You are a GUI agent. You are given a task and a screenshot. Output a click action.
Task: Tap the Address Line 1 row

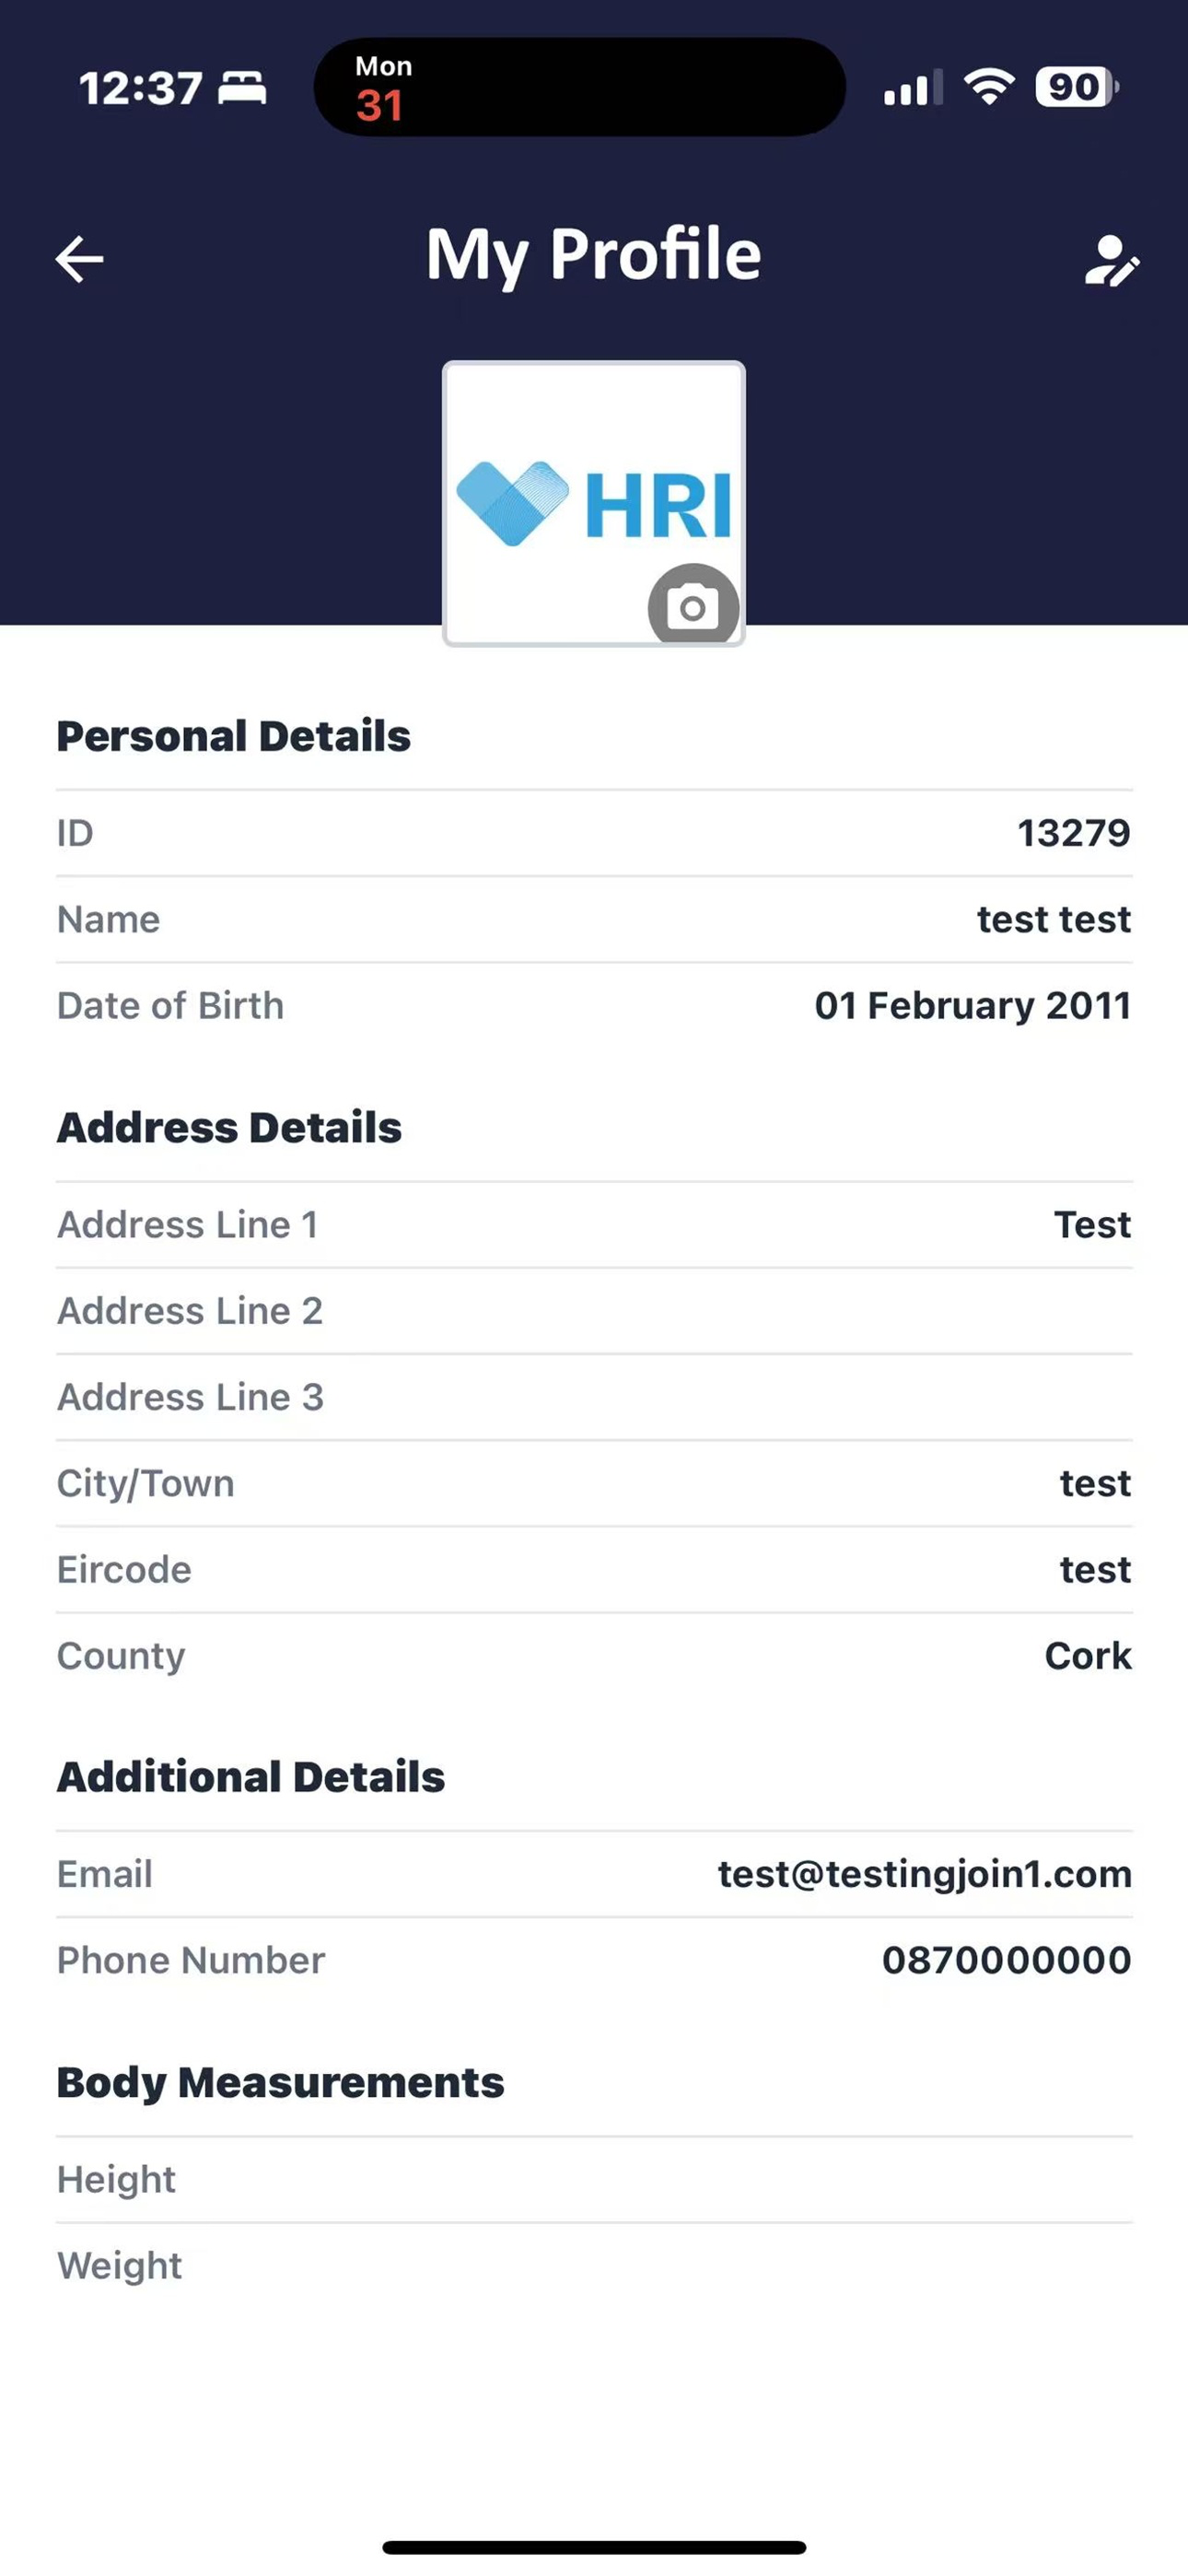coord(594,1224)
